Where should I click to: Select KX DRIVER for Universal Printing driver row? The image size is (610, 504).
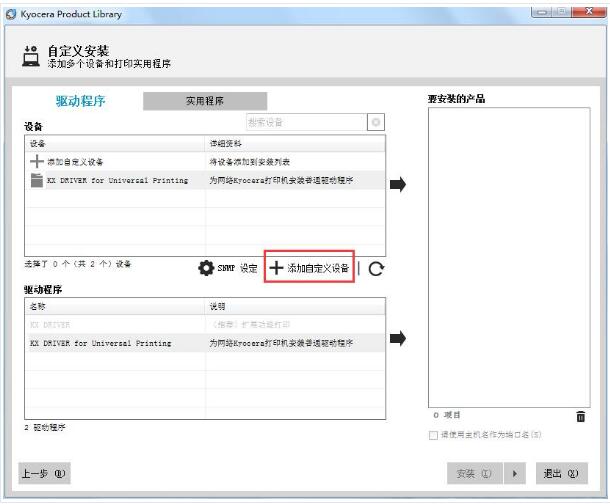pyautogui.click(x=205, y=343)
